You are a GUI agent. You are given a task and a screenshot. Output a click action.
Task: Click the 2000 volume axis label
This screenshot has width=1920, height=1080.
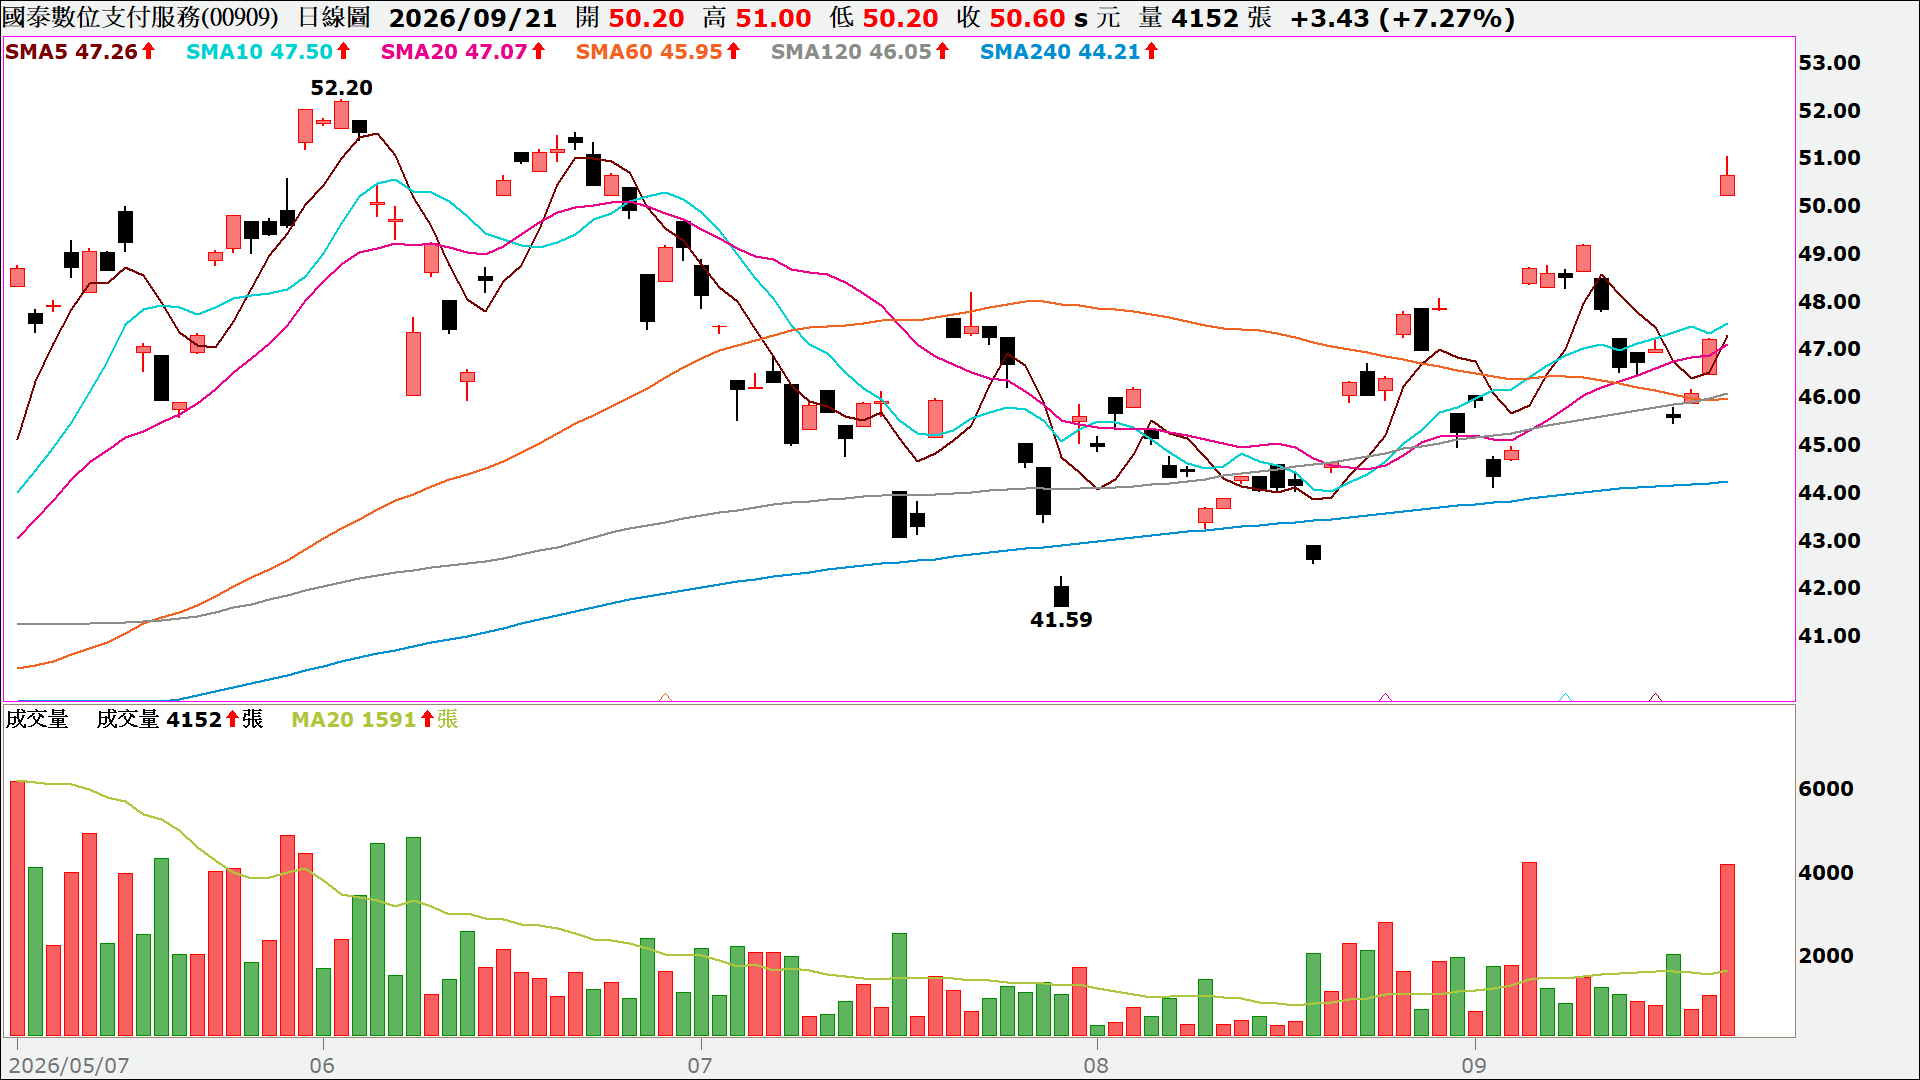coord(1826,956)
